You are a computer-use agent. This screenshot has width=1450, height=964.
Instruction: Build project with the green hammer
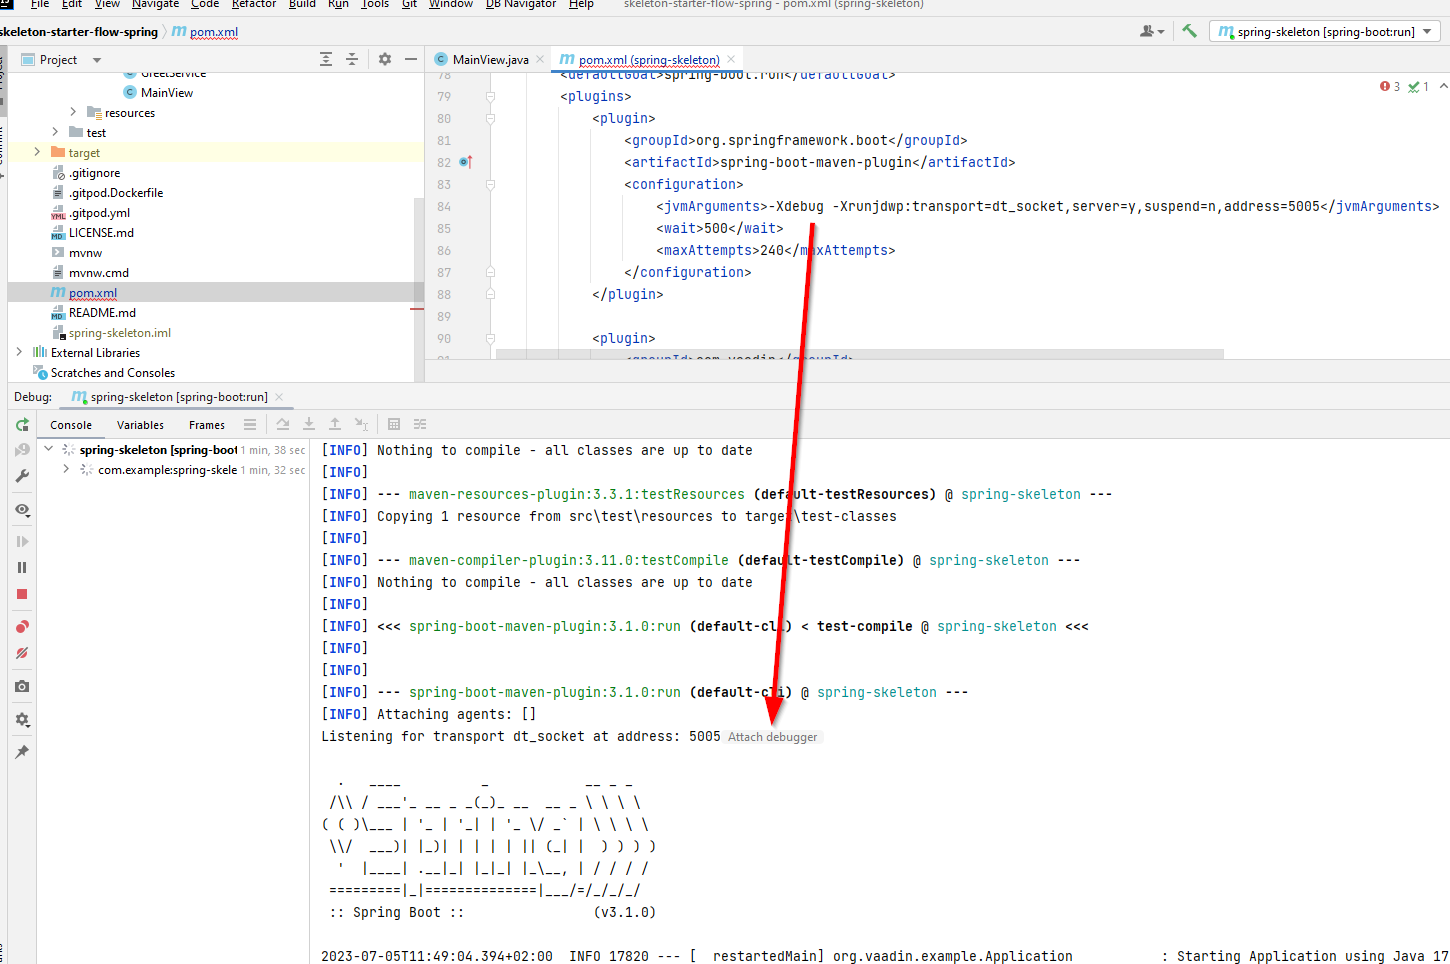coord(1189,31)
